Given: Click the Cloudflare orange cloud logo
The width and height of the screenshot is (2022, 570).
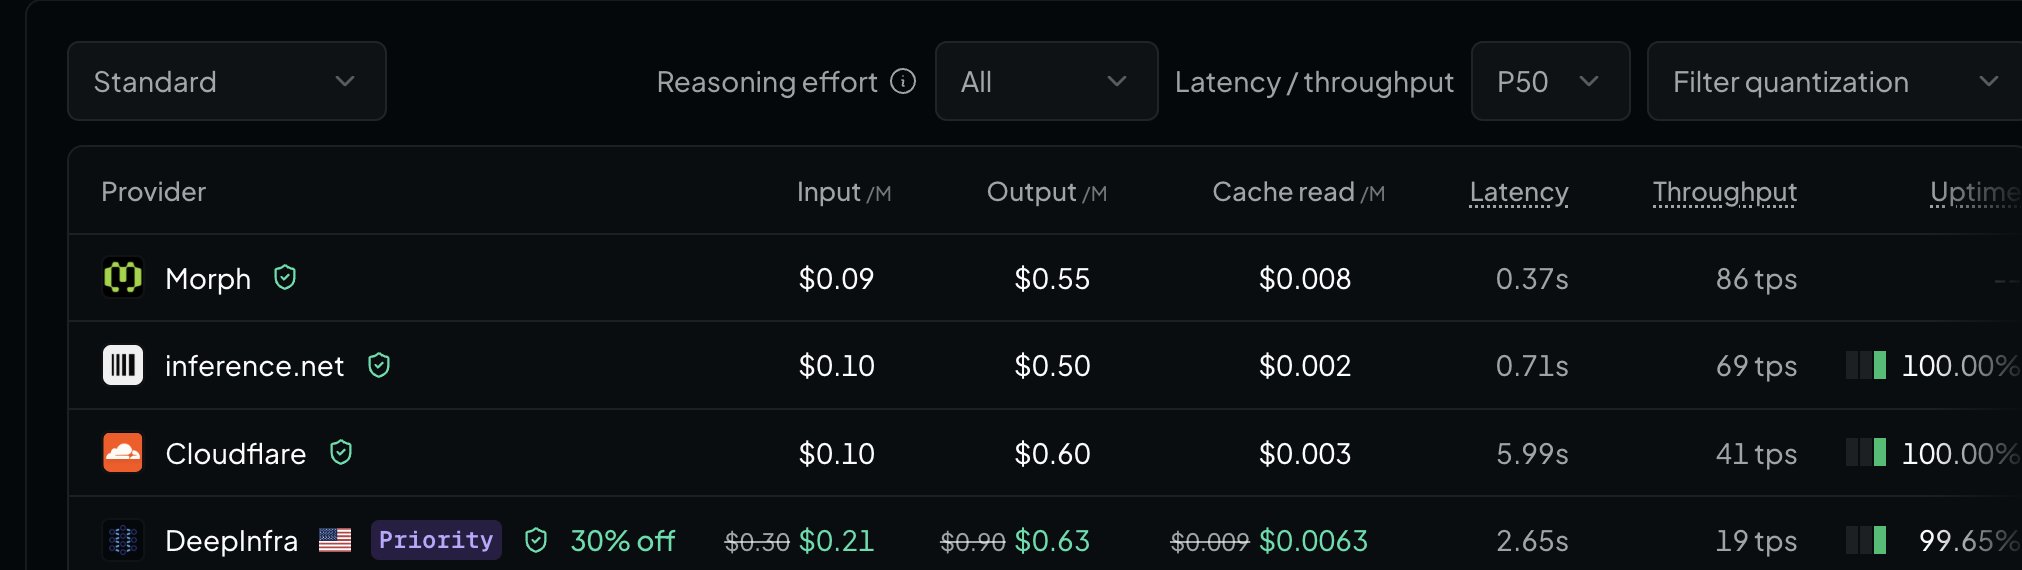Looking at the screenshot, I should point(123,453).
